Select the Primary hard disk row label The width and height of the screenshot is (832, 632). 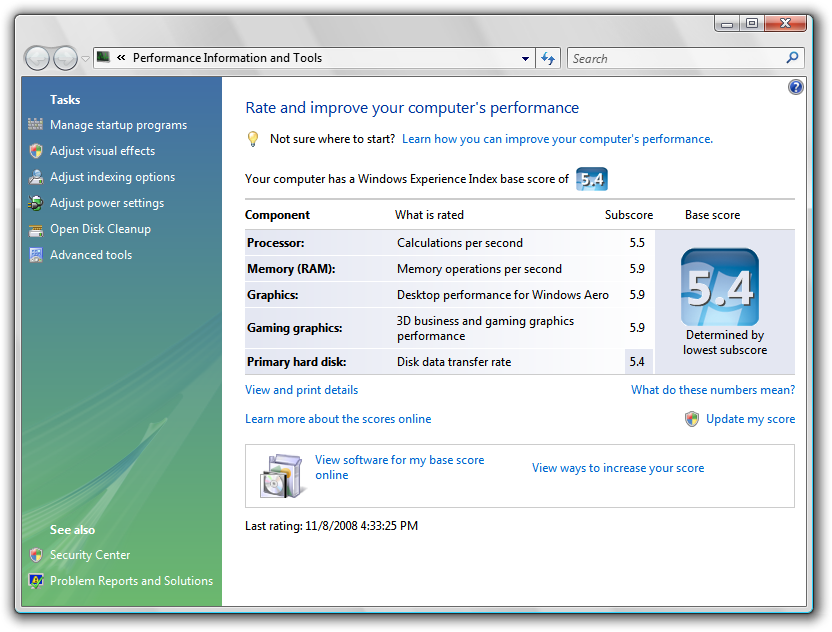[296, 362]
